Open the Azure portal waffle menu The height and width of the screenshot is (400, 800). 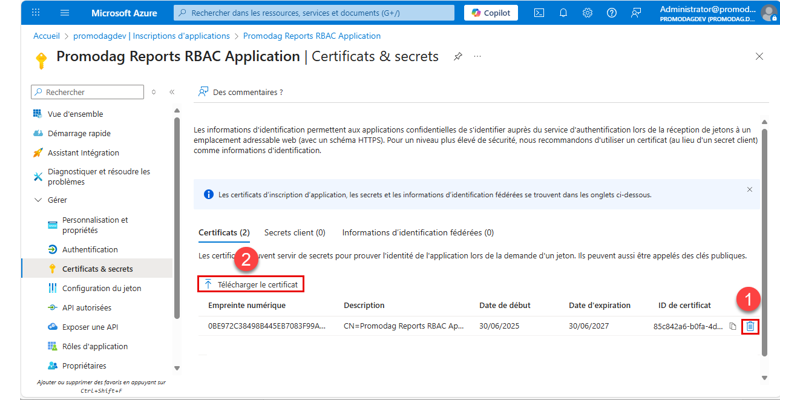click(x=36, y=13)
